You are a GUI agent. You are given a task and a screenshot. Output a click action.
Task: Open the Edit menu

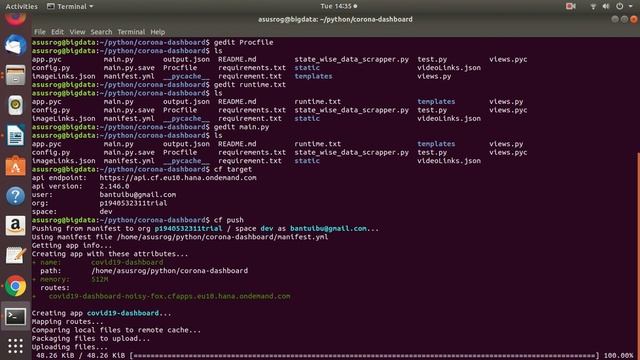(57, 32)
